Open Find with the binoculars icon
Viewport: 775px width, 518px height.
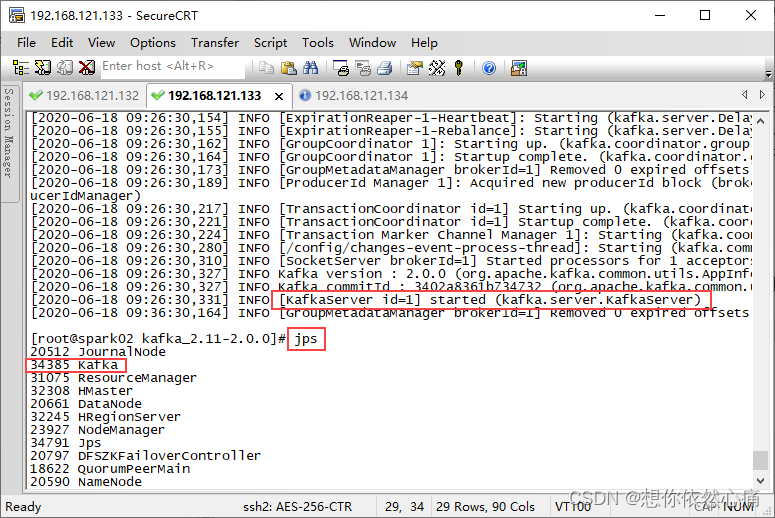click(310, 68)
